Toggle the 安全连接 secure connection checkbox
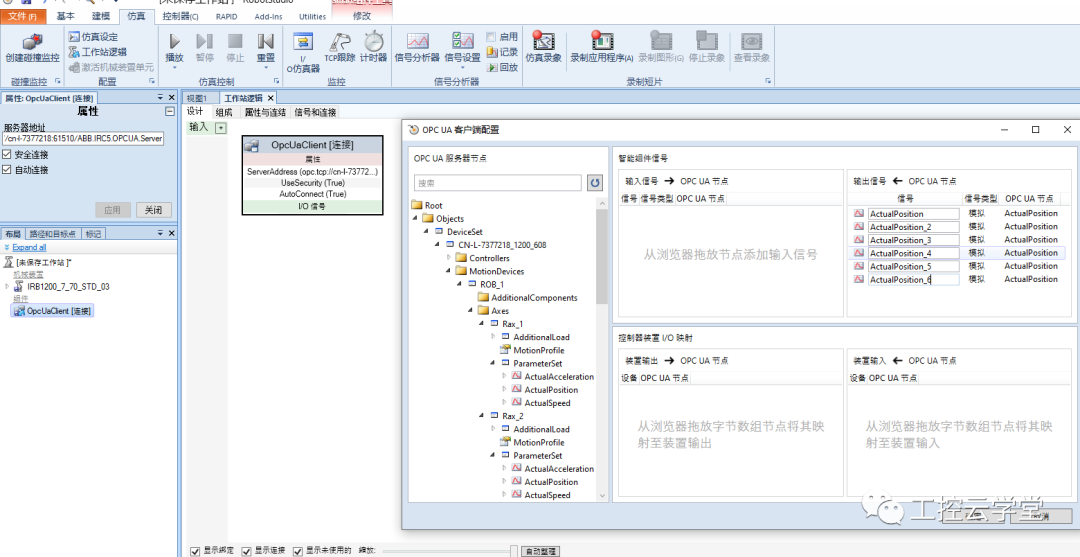The image size is (1080, 557). (7, 155)
